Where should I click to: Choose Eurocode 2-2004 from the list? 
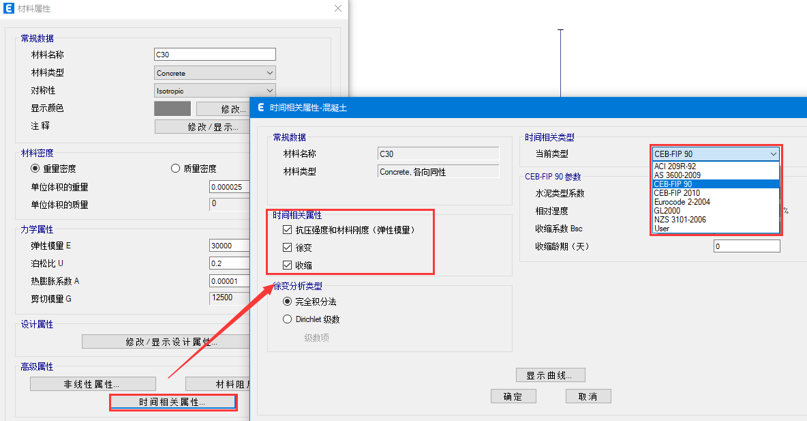coord(716,202)
